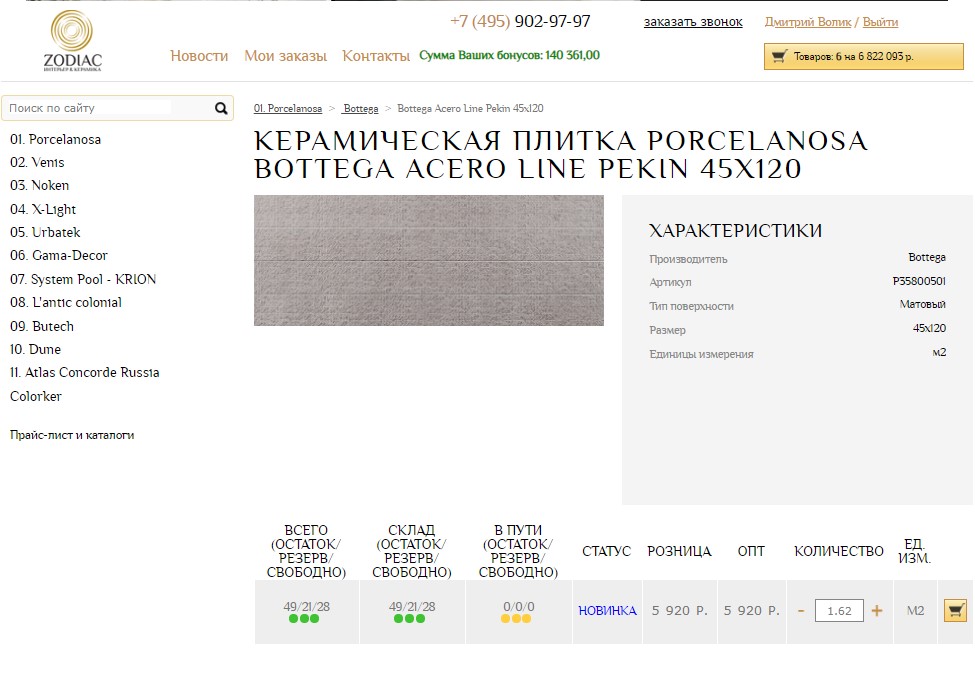The image size is (975, 675).
Task: Click the tile product image
Action: tap(428, 260)
